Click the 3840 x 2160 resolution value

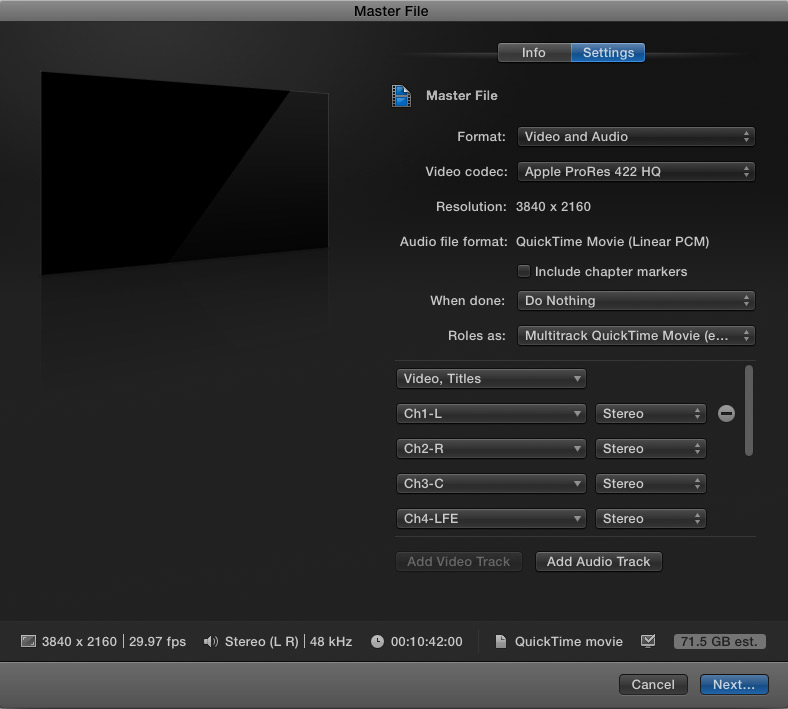click(x=553, y=207)
